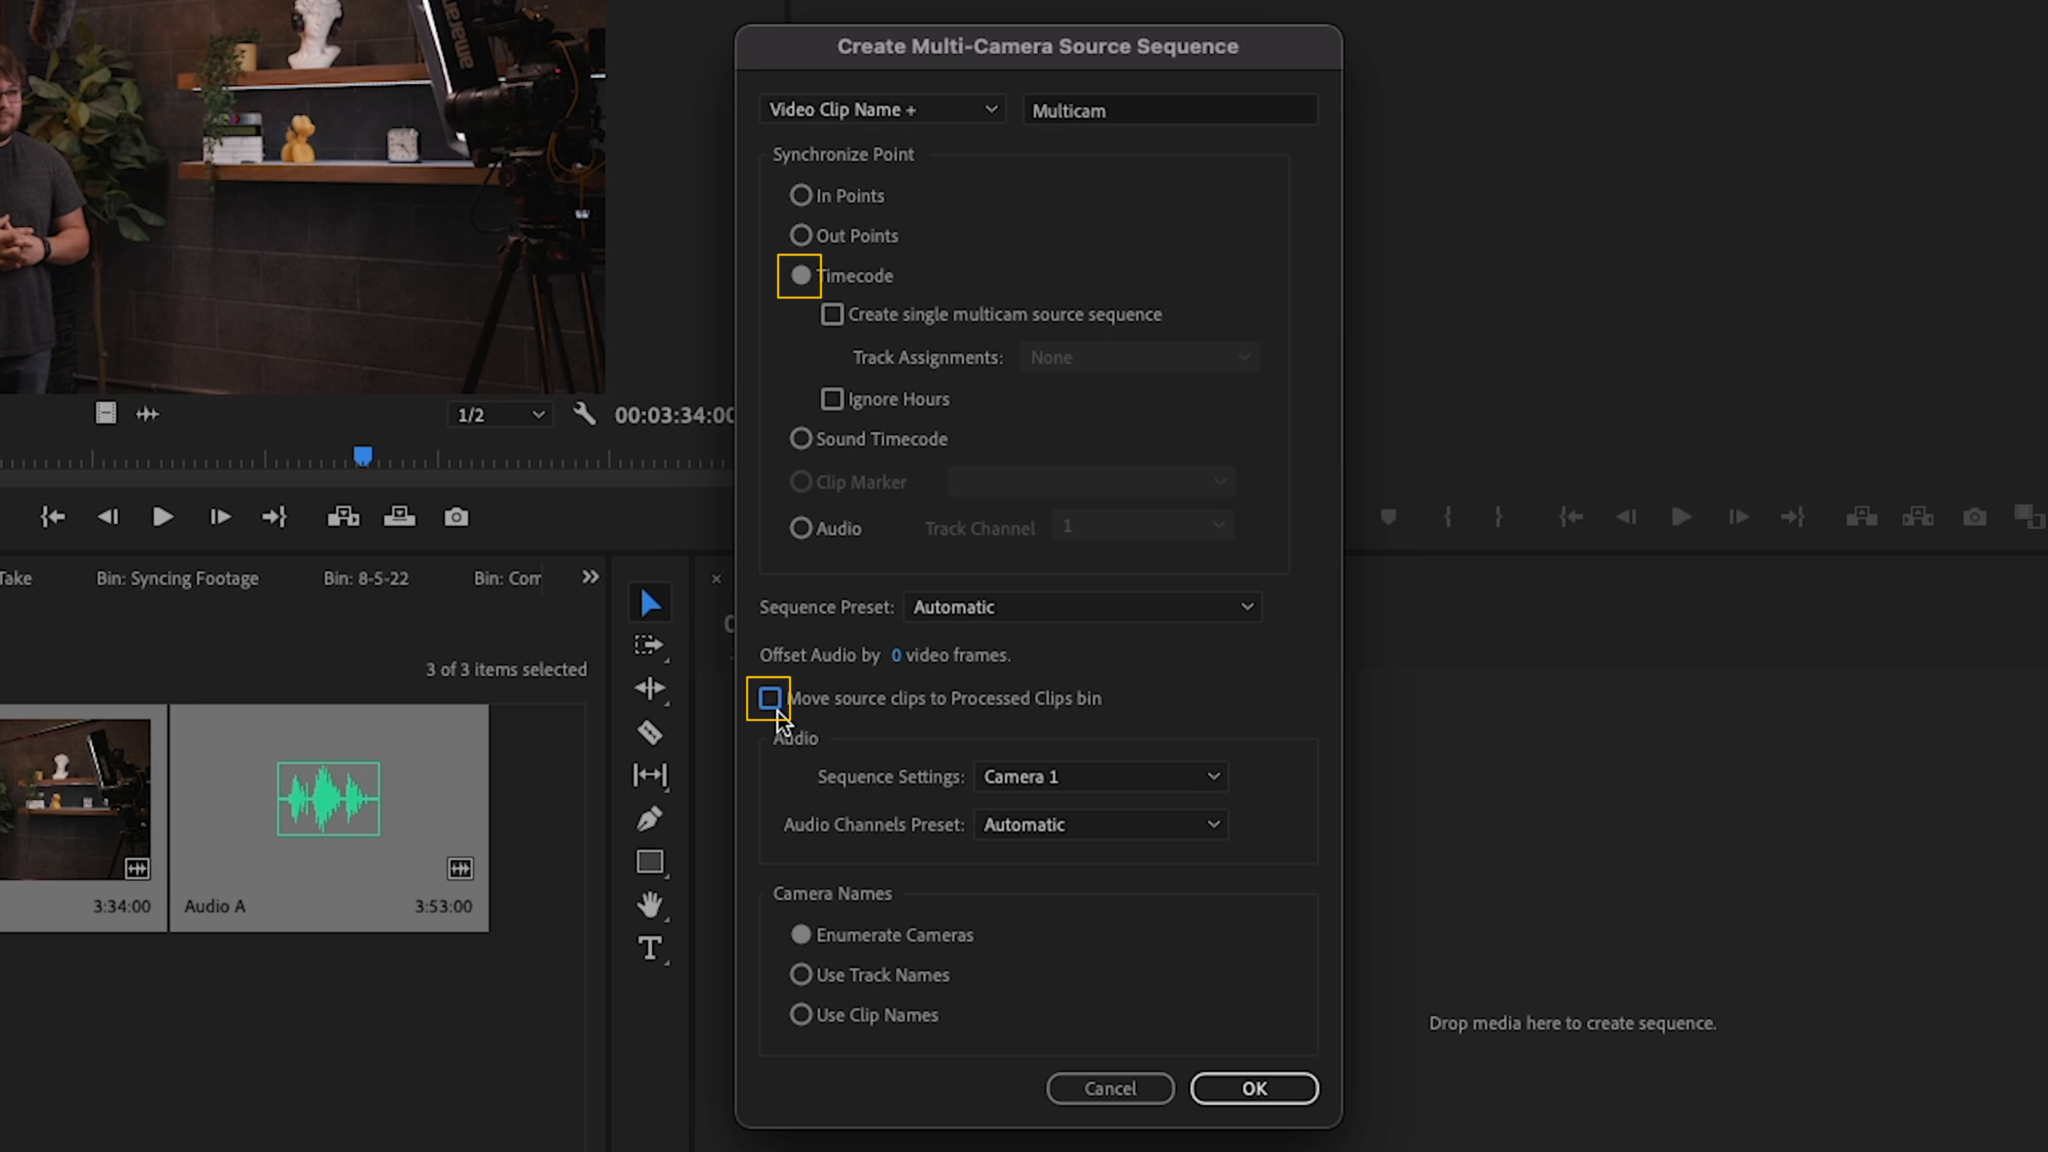2048x1152 pixels.
Task: Select the Hand tool icon
Action: click(x=648, y=904)
